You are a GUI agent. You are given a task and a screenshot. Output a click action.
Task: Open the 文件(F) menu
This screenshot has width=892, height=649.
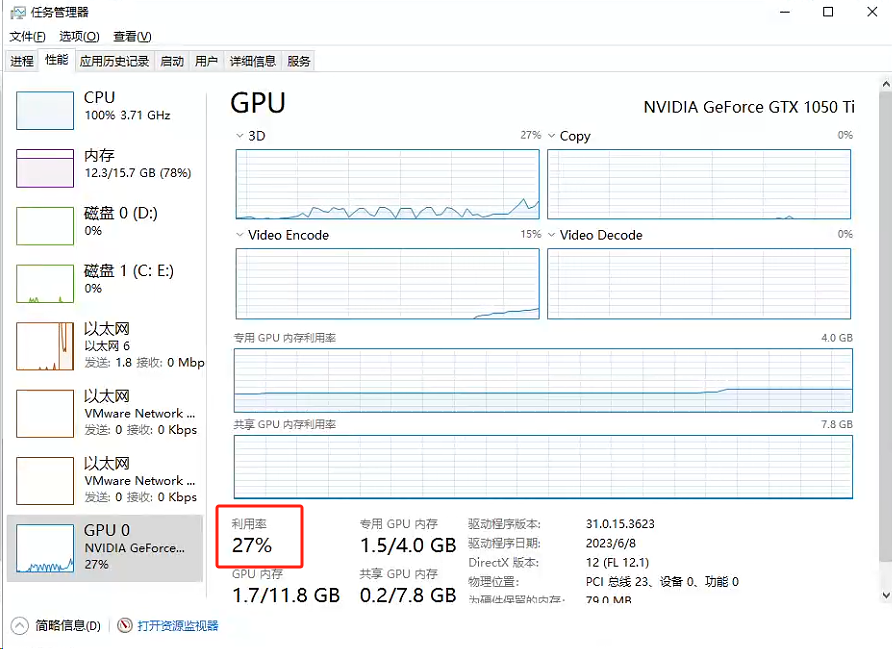coord(27,36)
